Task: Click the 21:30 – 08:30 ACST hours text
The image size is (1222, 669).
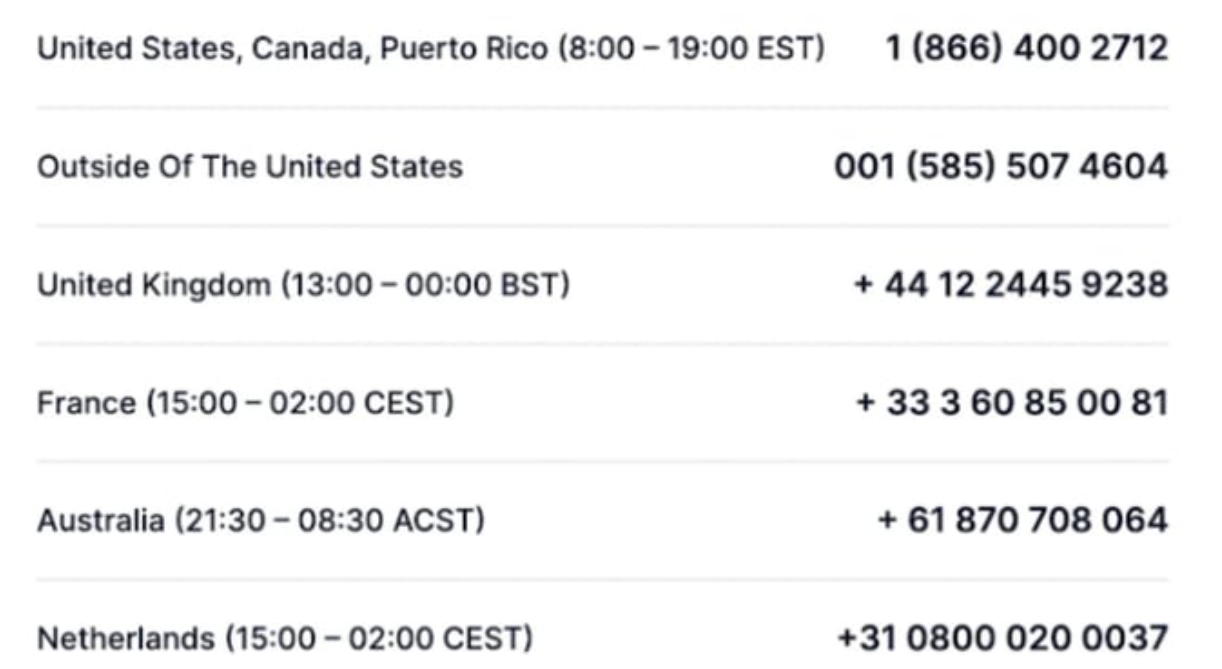Action: click(328, 521)
